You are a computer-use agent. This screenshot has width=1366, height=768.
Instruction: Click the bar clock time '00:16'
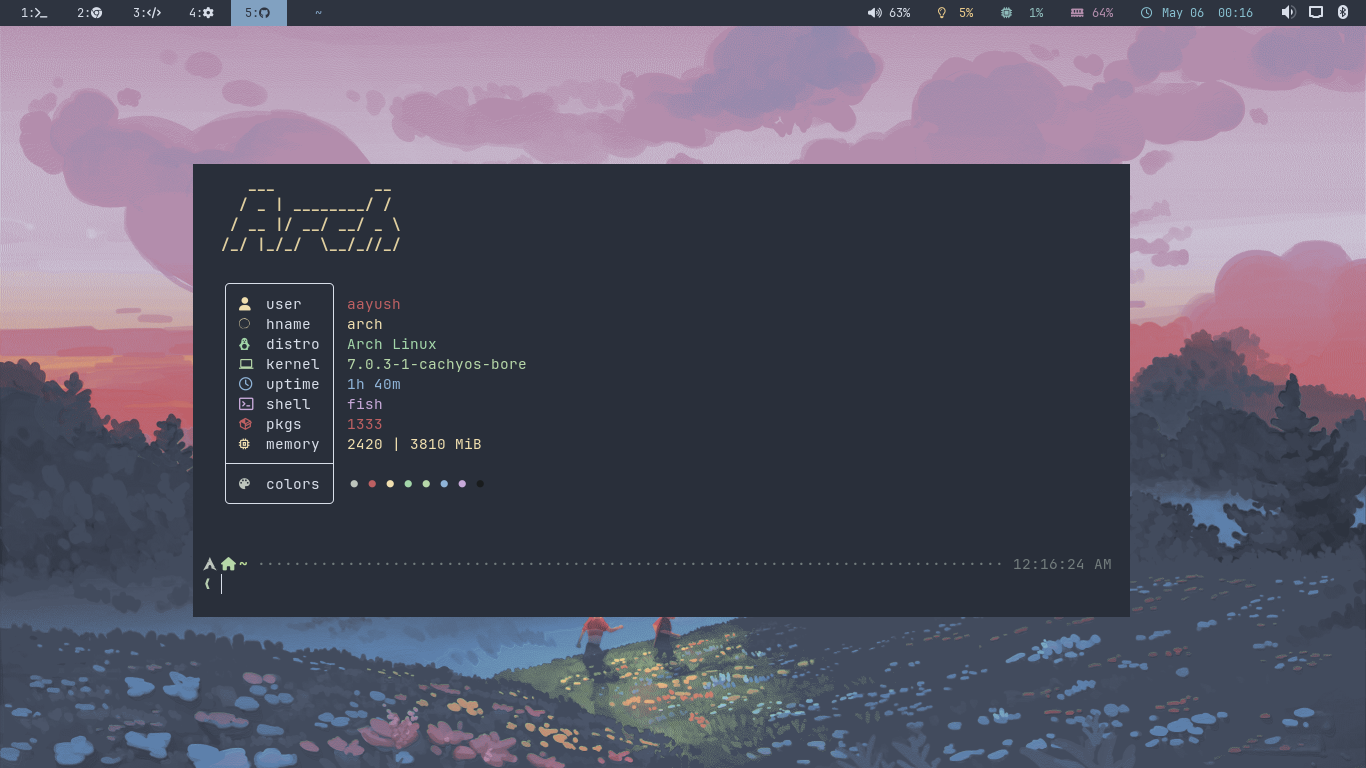click(1235, 13)
